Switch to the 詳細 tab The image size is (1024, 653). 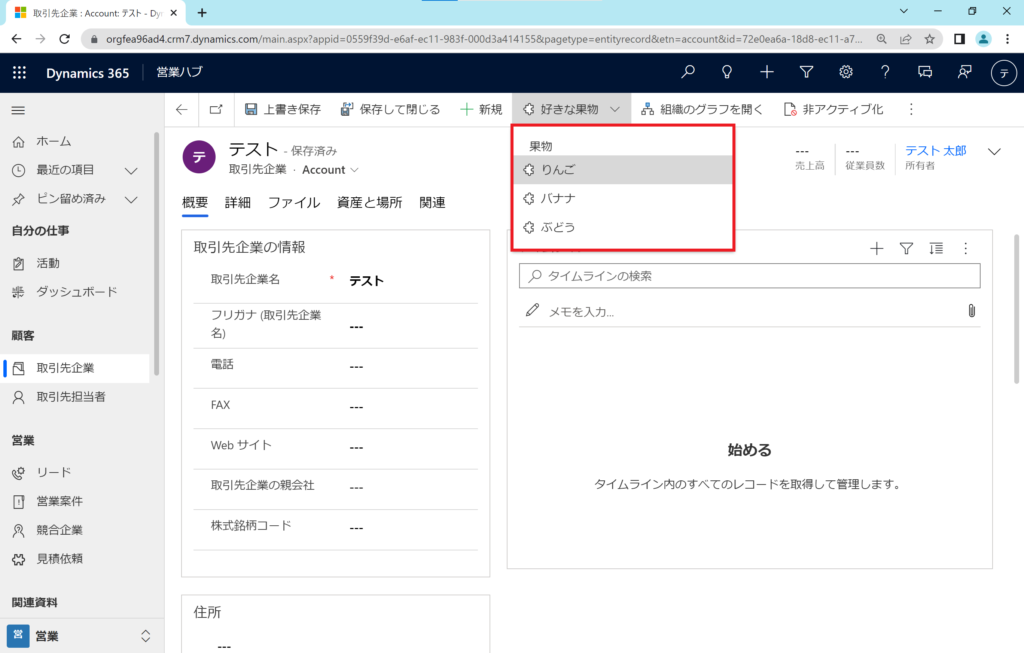238,202
